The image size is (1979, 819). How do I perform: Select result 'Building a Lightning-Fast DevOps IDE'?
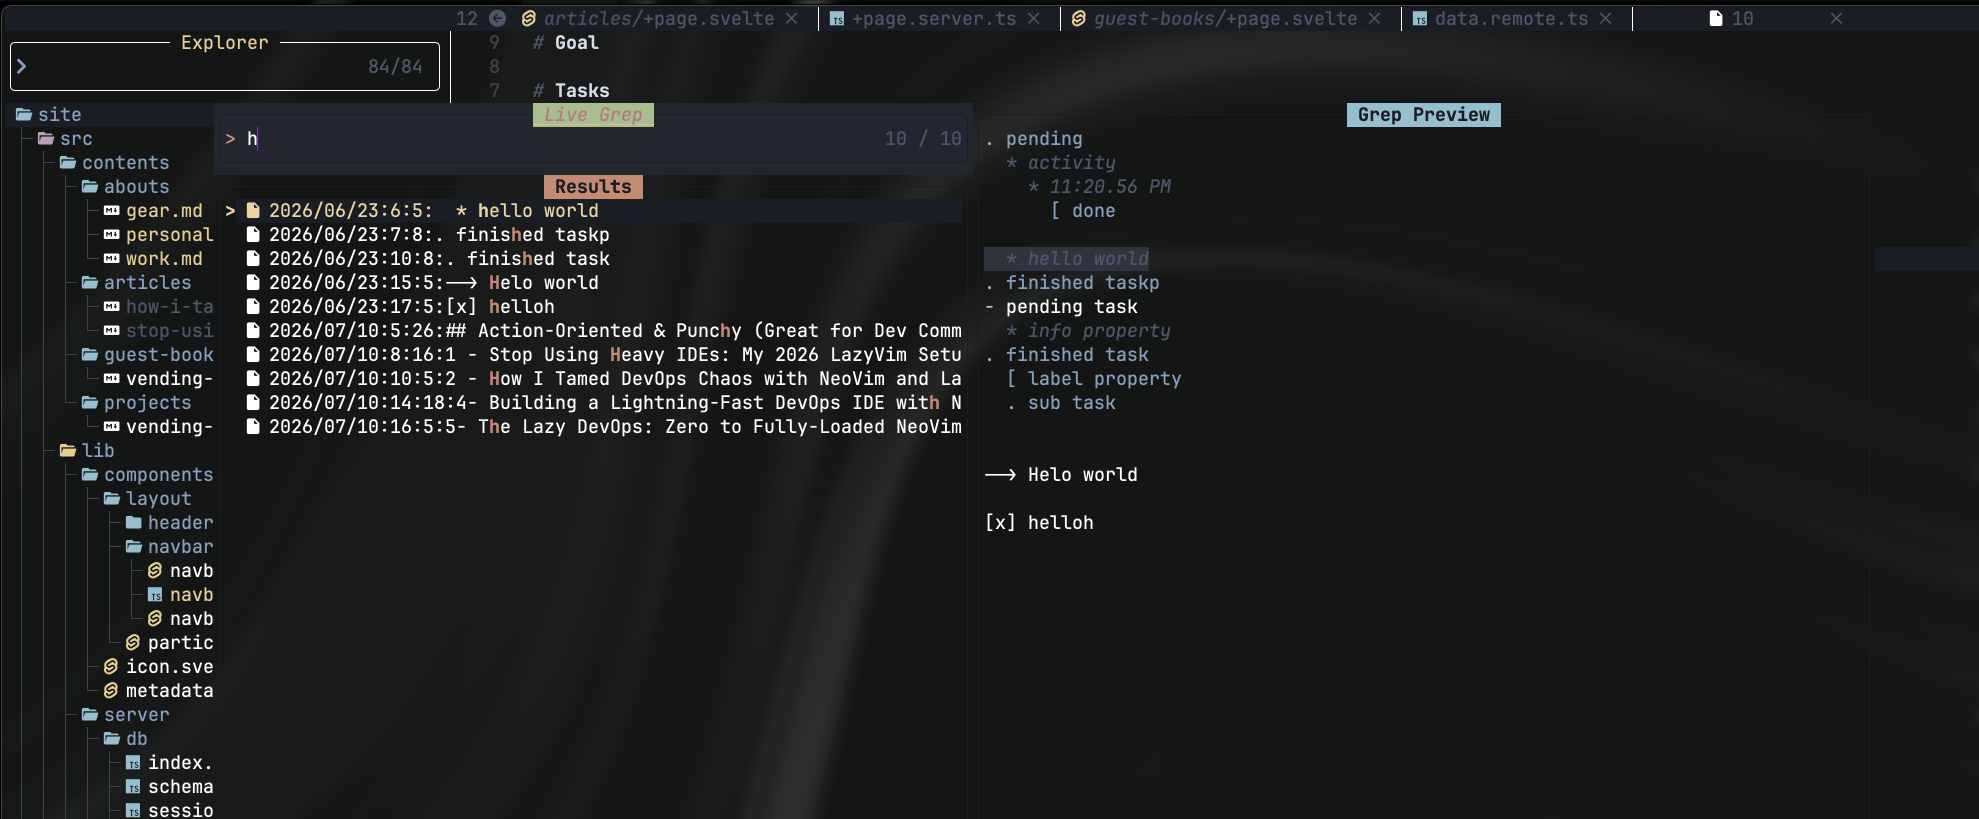(x=593, y=403)
